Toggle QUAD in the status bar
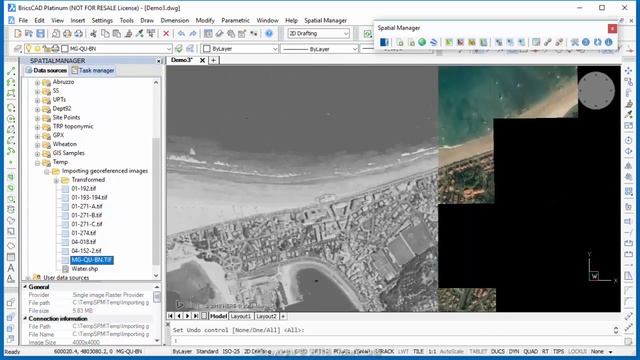 click(530, 351)
